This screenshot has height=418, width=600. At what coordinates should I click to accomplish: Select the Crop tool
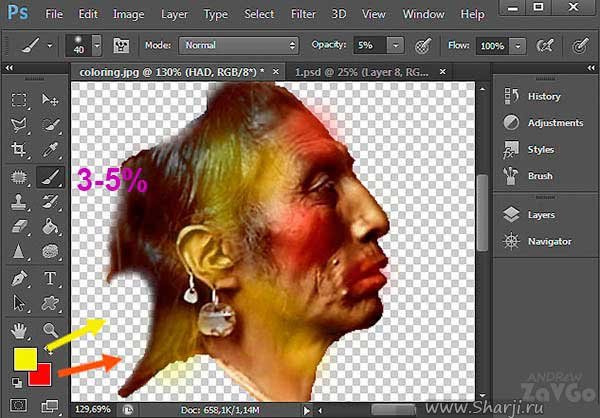[x=19, y=150]
